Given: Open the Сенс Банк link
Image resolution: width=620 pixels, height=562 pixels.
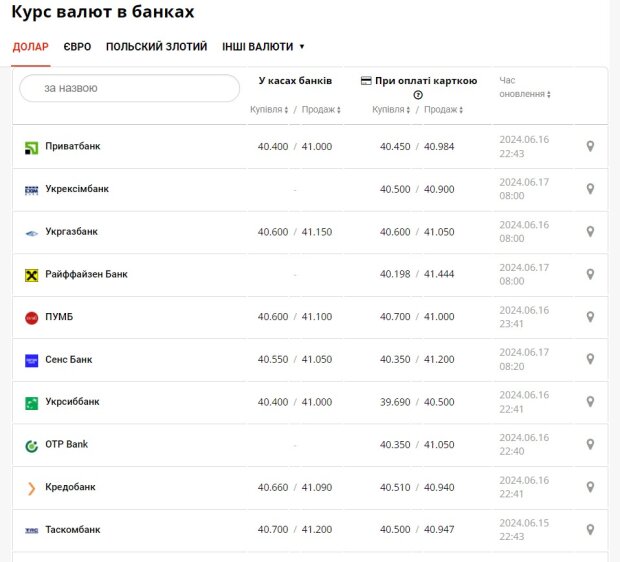Looking at the screenshot, I should click(x=68, y=359).
